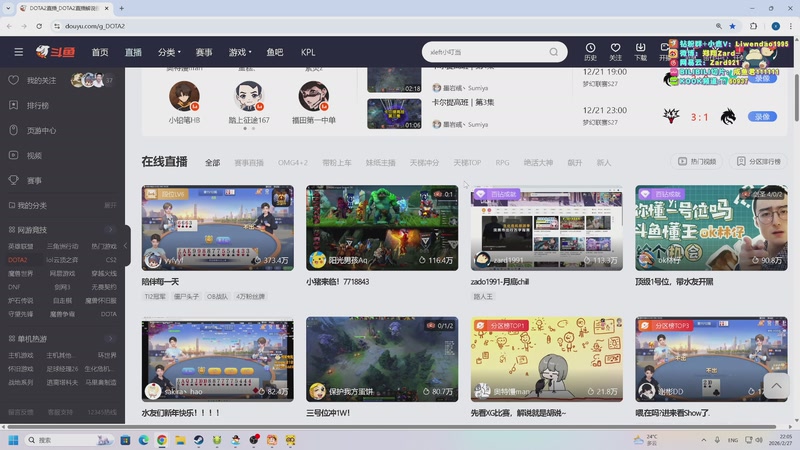
Task: Click the browser address bar
Action: pyautogui.click(x=383, y=26)
